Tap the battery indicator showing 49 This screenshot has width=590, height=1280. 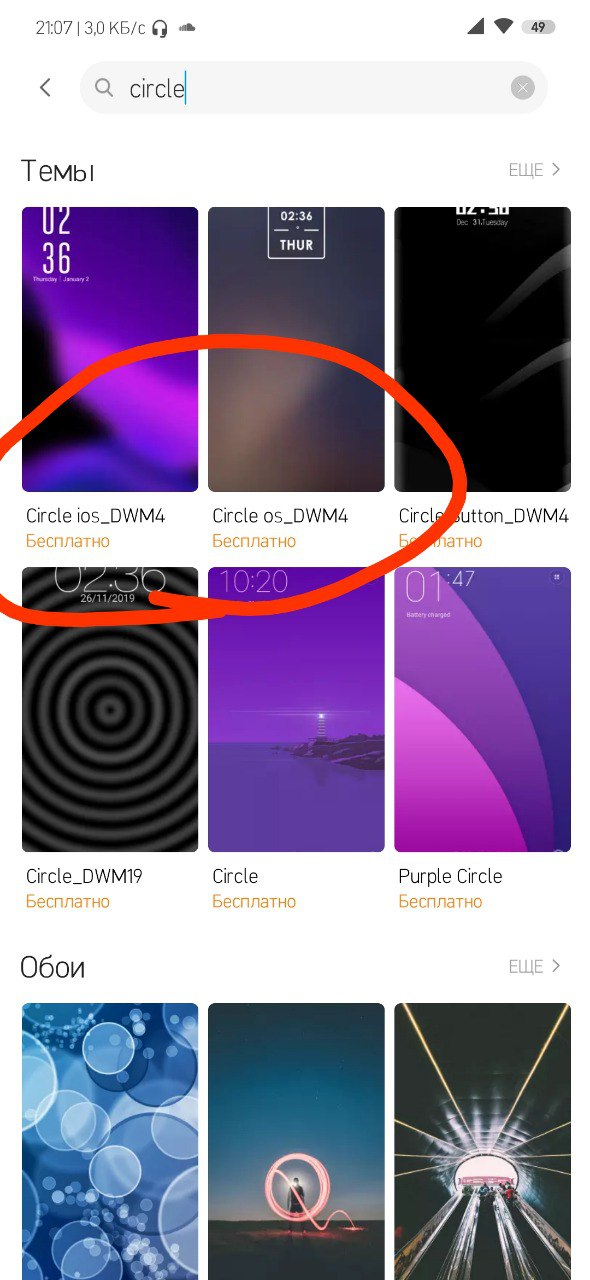[538, 28]
